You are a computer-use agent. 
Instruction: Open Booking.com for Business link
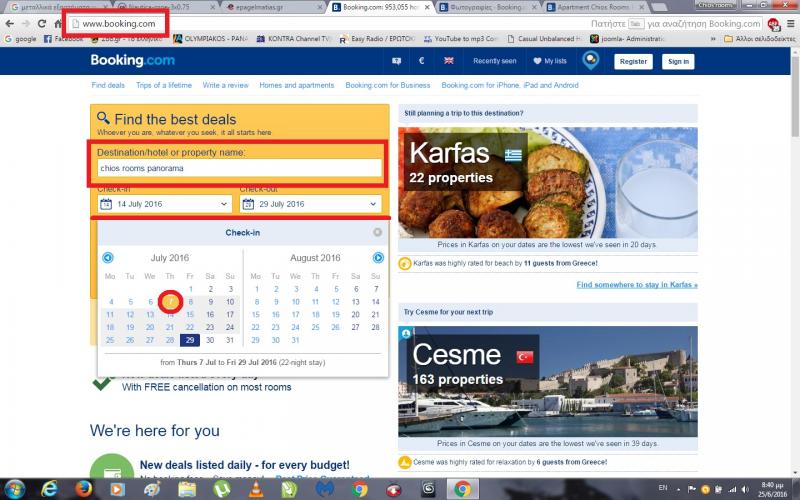(388, 85)
